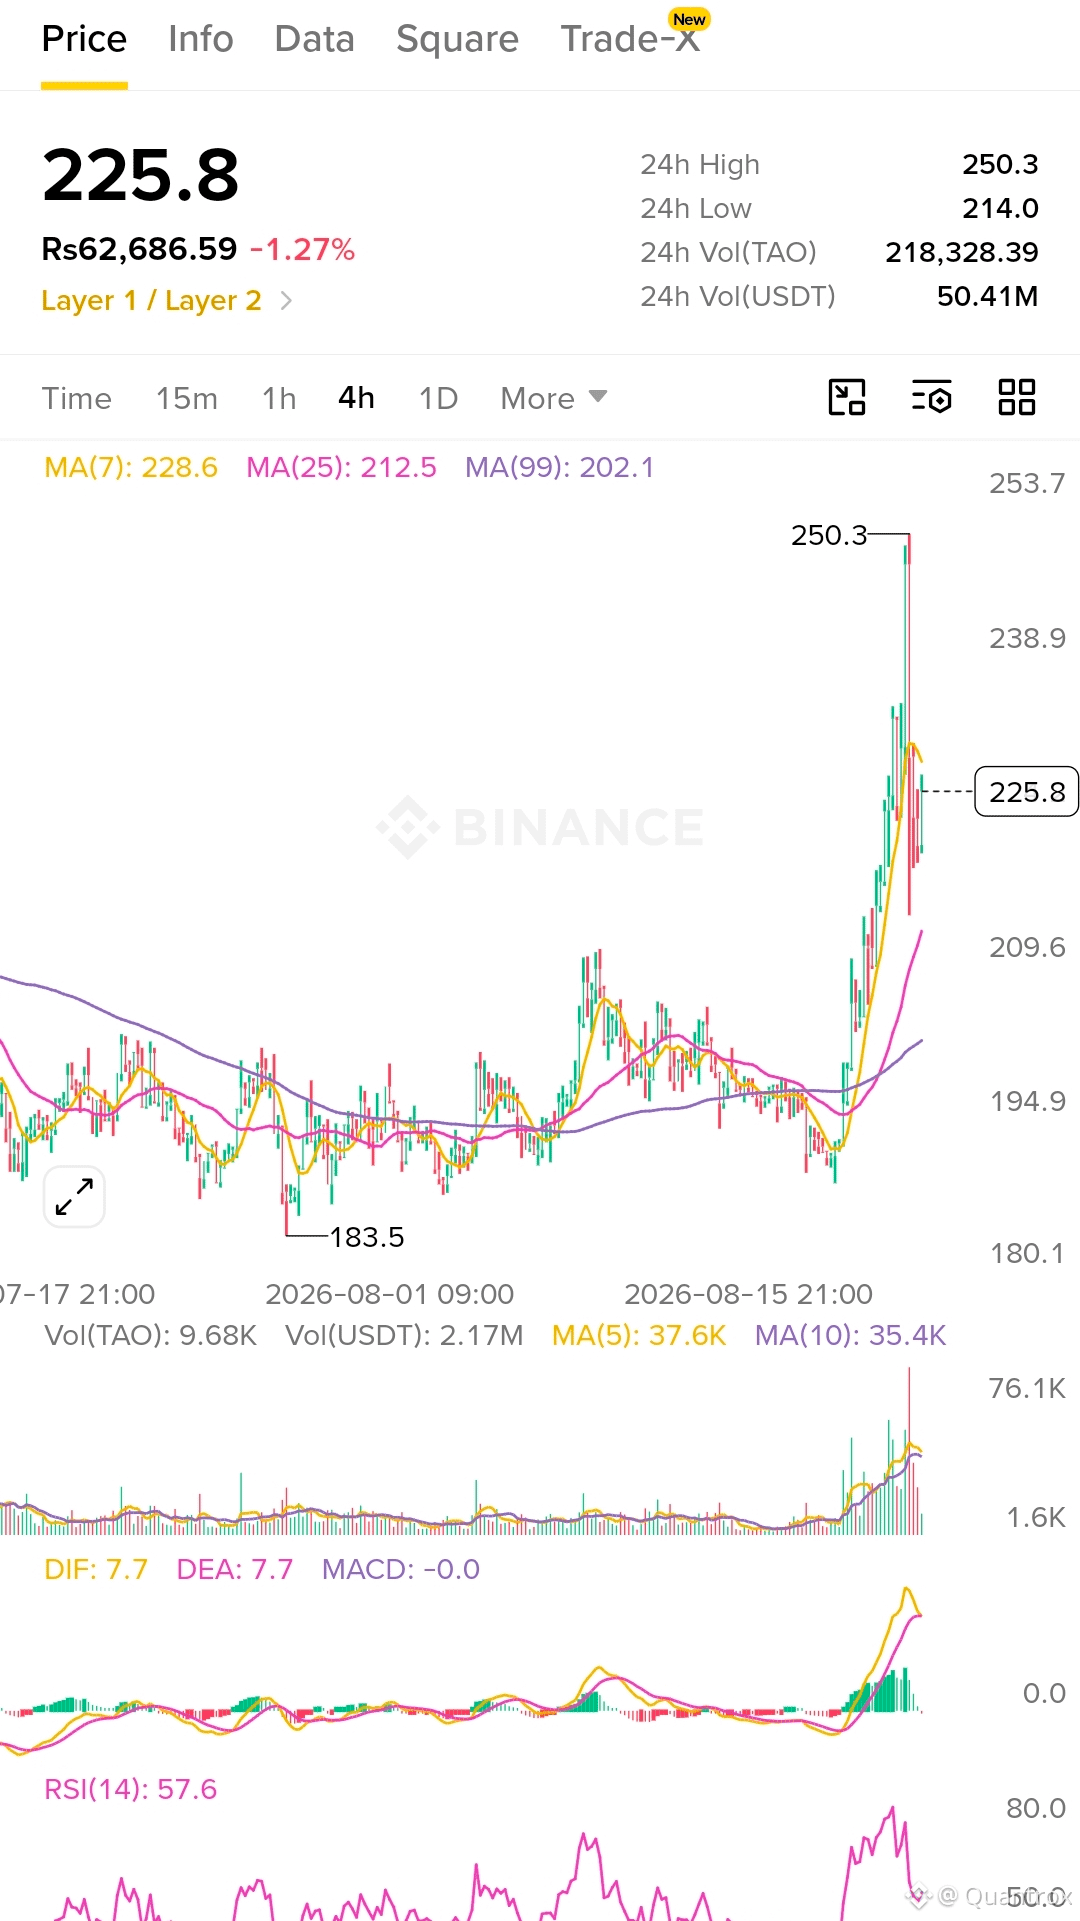1080x1921 pixels.
Task: Select the 15m timeframe
Action: coord(187,398)
